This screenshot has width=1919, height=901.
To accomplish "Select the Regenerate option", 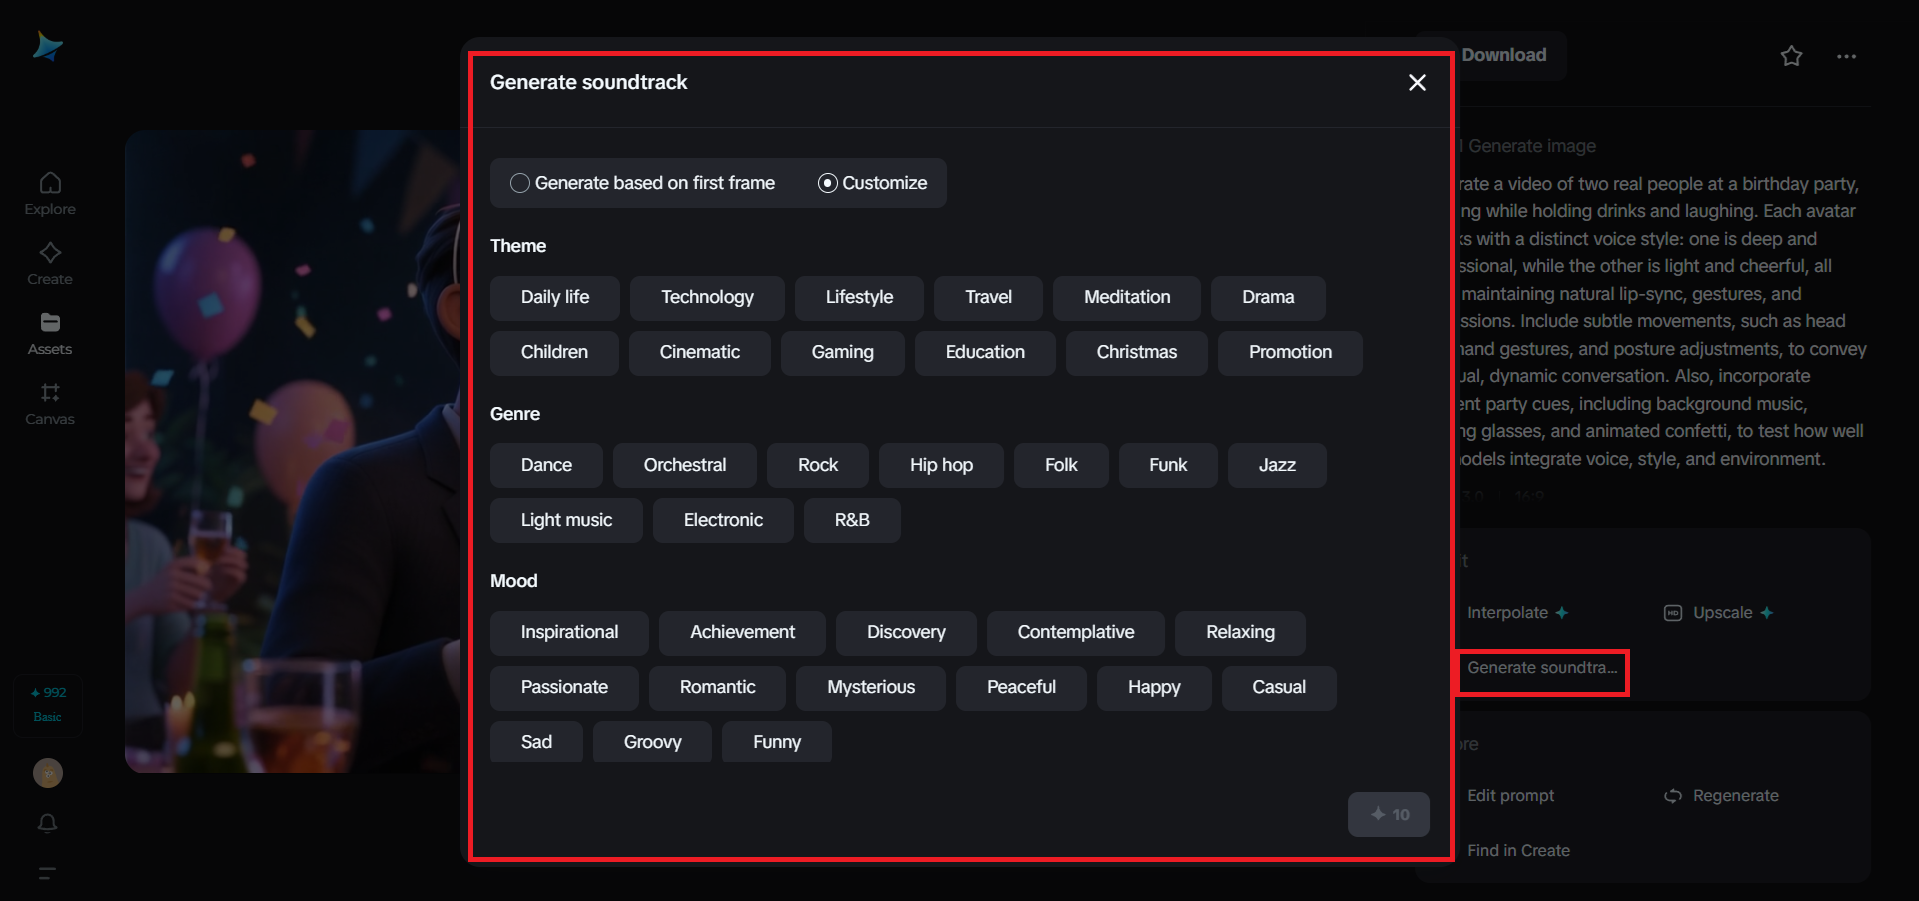I will tap(1722, 796).
